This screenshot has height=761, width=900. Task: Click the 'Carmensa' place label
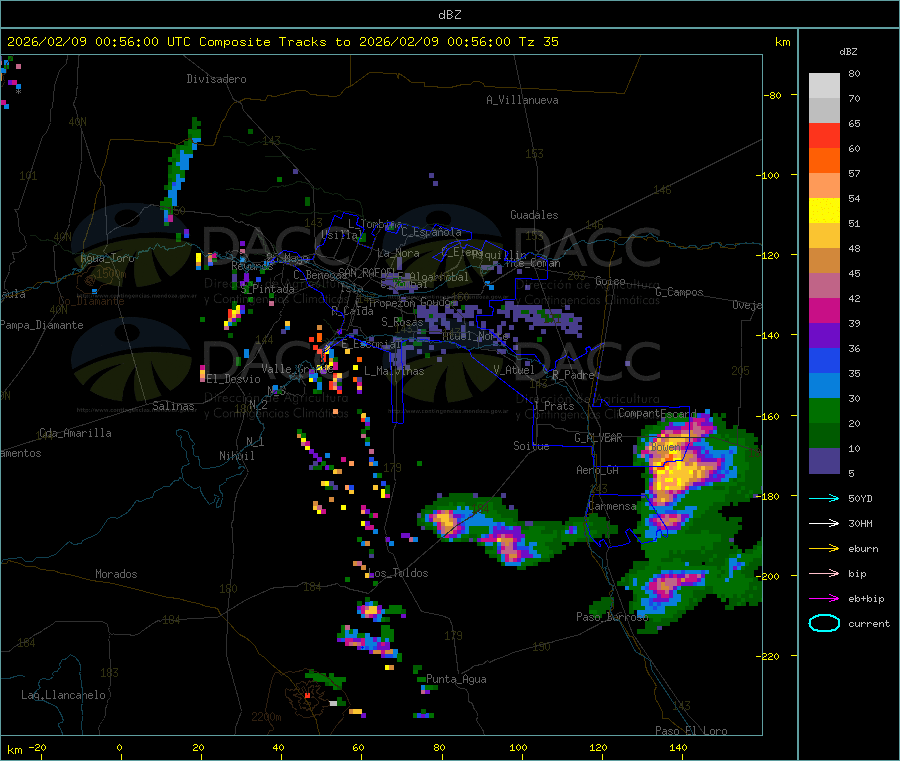[x=612, y=506]
